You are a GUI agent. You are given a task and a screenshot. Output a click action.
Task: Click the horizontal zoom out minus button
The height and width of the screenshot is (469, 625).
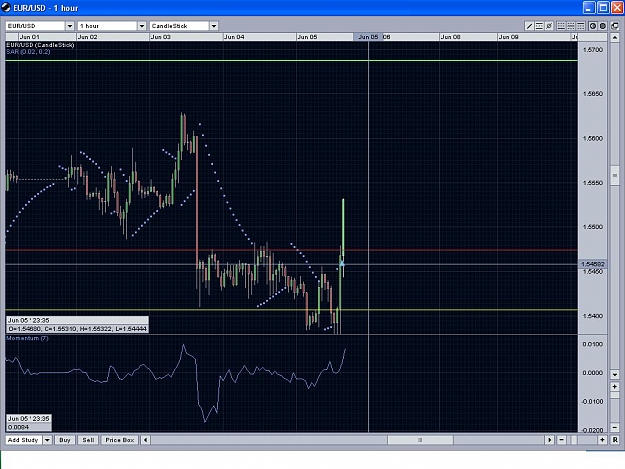tap(561, 440)
